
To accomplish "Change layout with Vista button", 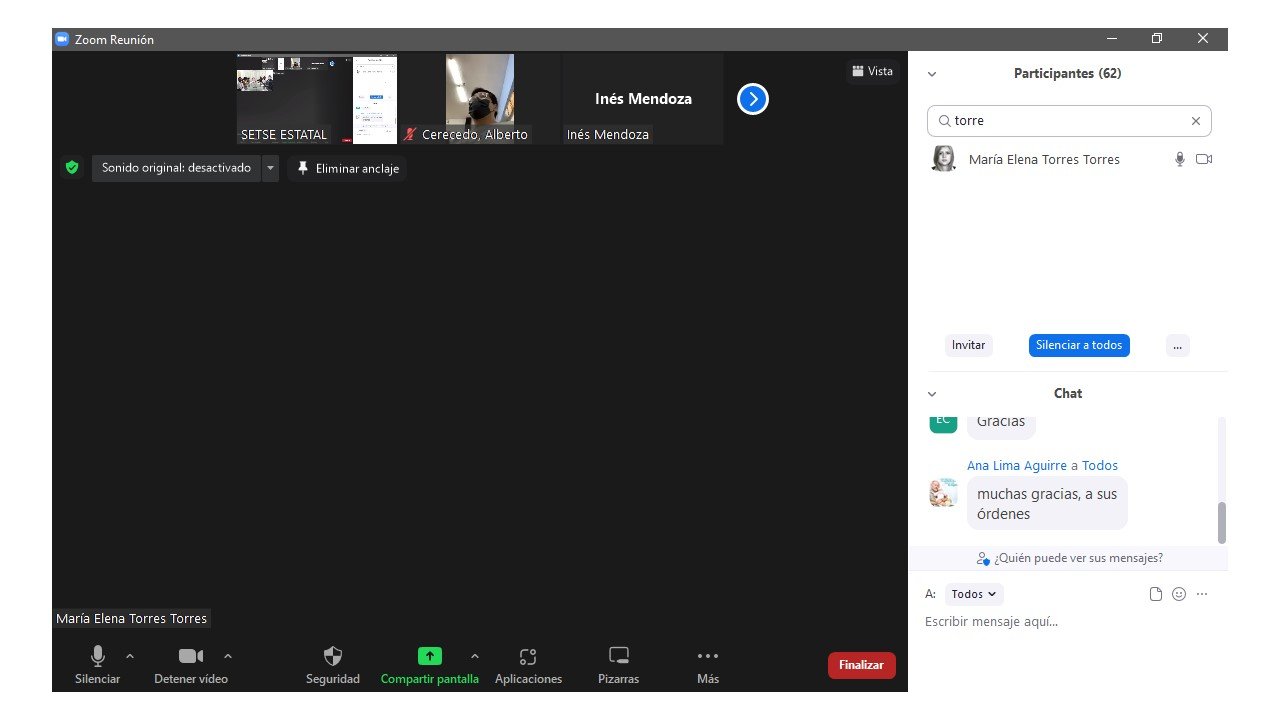I will point(872,71).
